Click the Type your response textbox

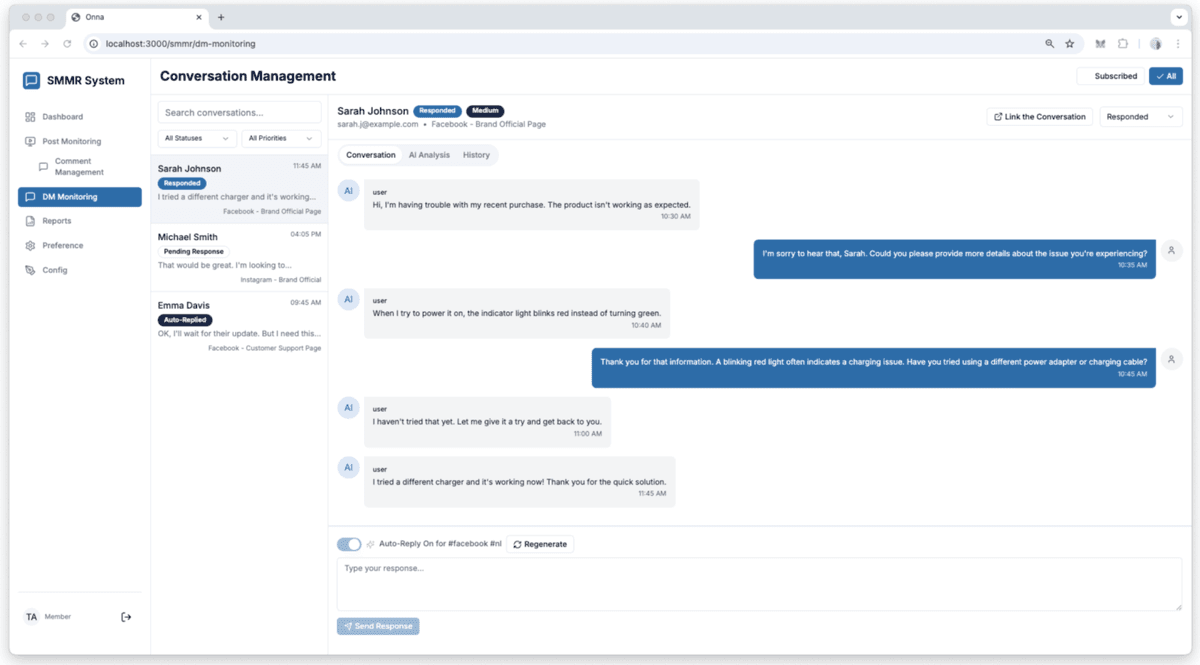click(759, 584)
